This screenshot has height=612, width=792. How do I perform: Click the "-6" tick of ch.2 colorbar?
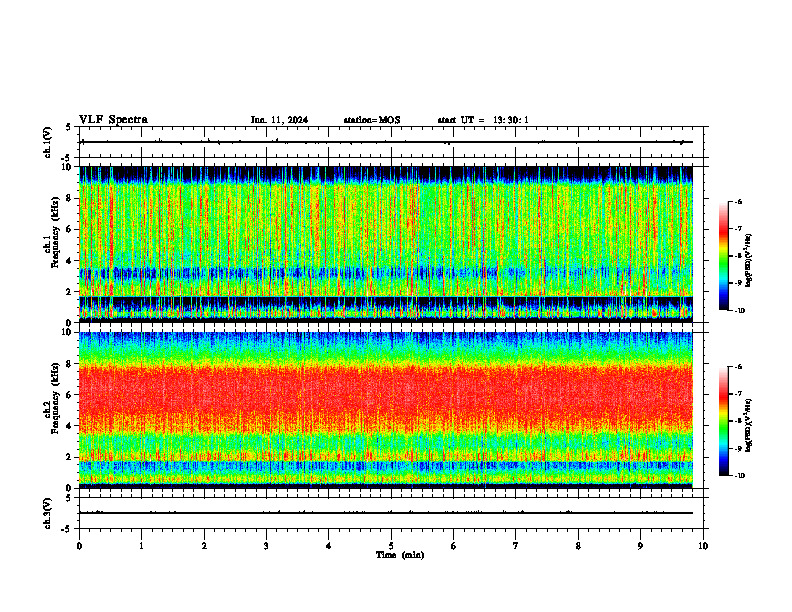pyautogui.click(x=738, y=367)
